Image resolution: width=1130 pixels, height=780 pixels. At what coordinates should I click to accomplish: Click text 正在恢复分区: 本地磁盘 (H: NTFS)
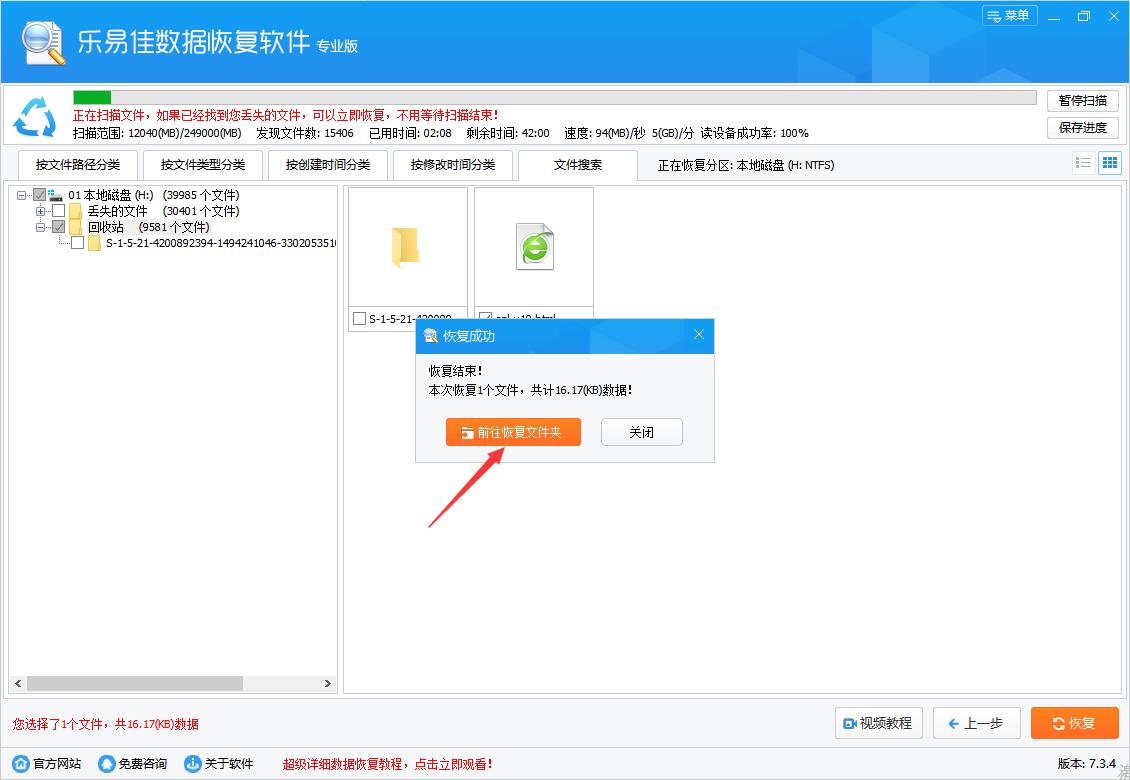(x=746, y=165)
